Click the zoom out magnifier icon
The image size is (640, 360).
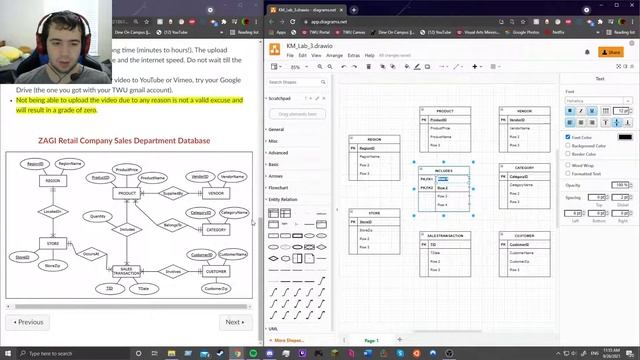330,67
